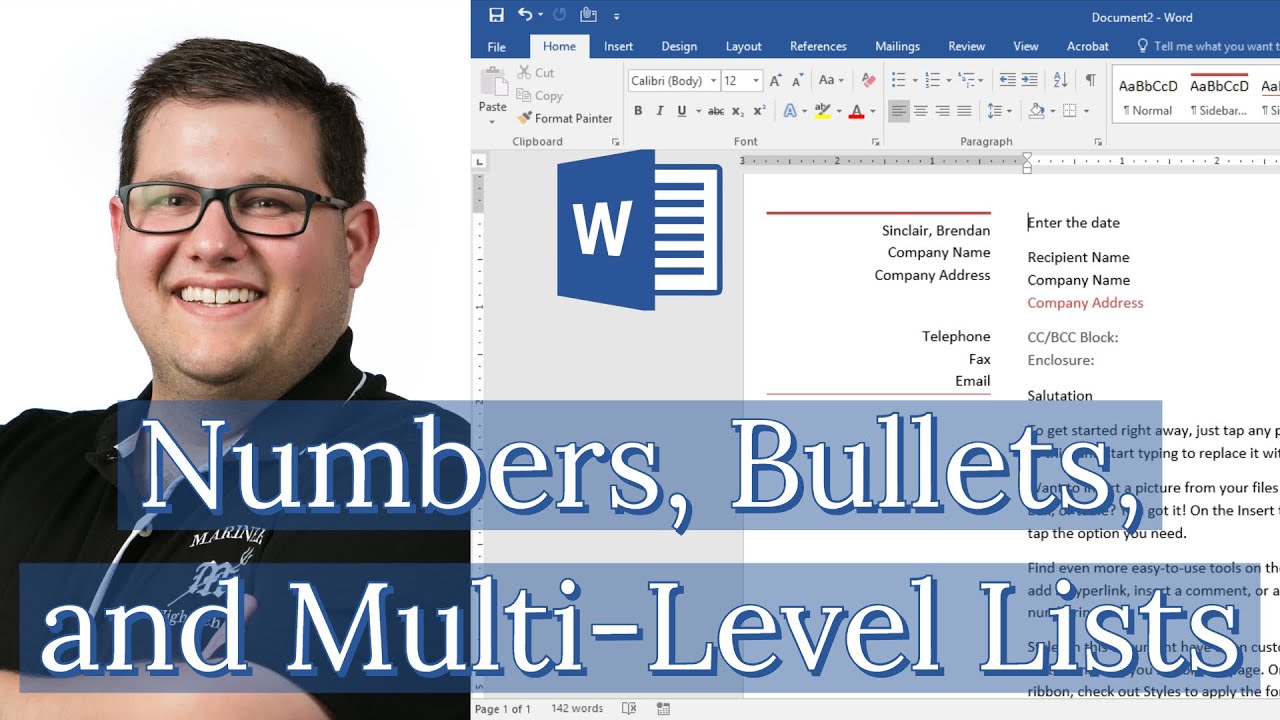Image resolution: width=1280 pixels, height=720 pixels.
Task: Apply a Numbering list
Action: tap(932, 81)
